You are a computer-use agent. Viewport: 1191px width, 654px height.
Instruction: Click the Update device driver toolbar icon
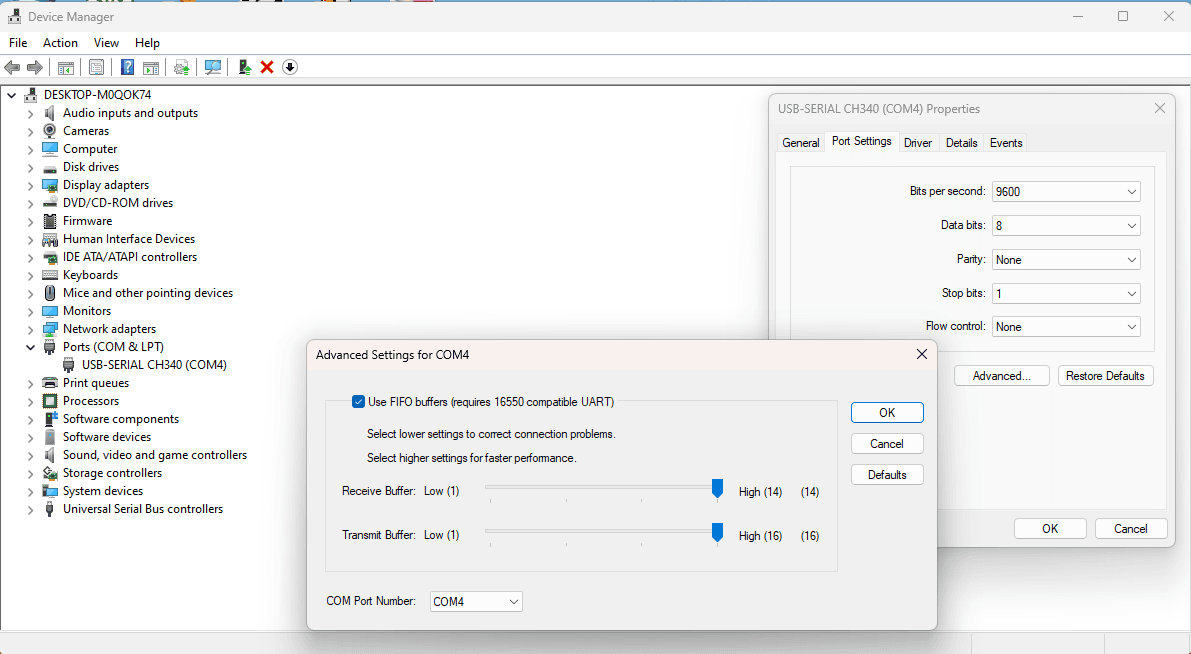pyautogui.click(x=245, y=68)
